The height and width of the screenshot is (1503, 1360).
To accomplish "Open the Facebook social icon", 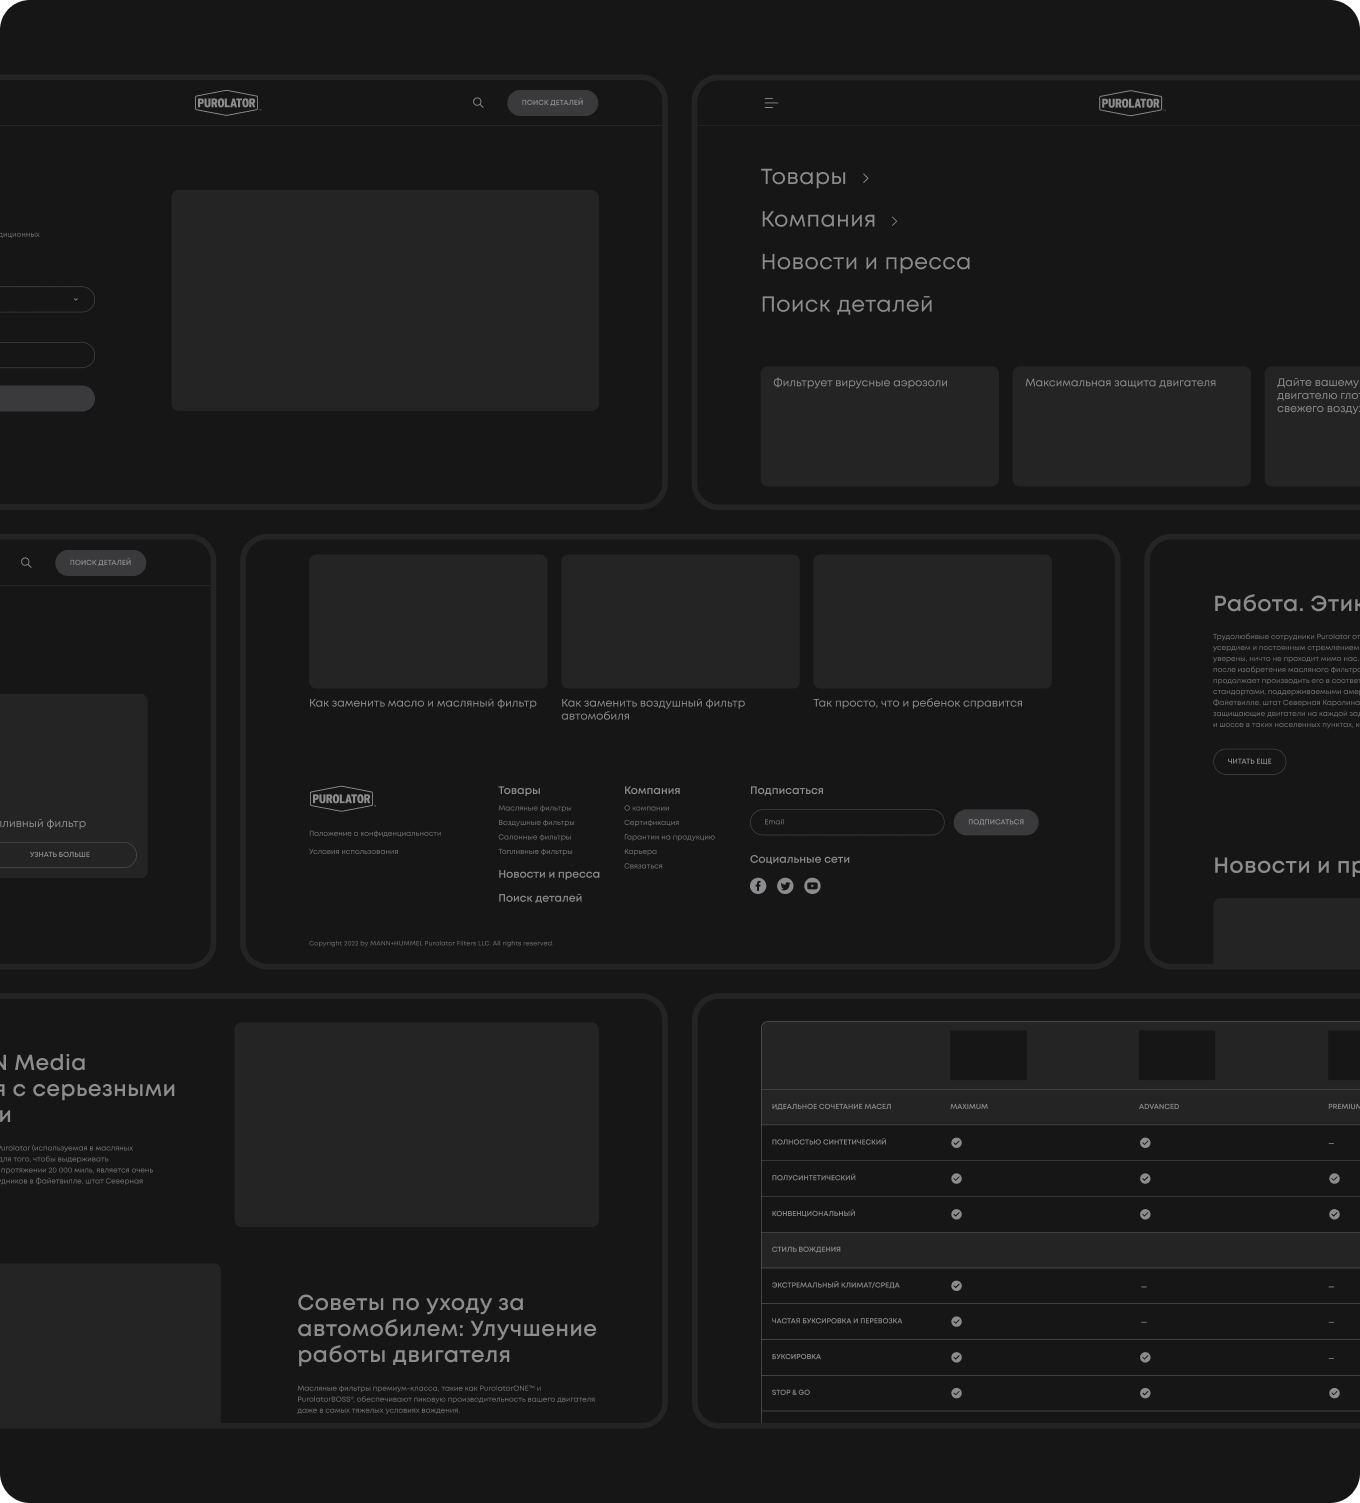I will (x=758, y=886).
